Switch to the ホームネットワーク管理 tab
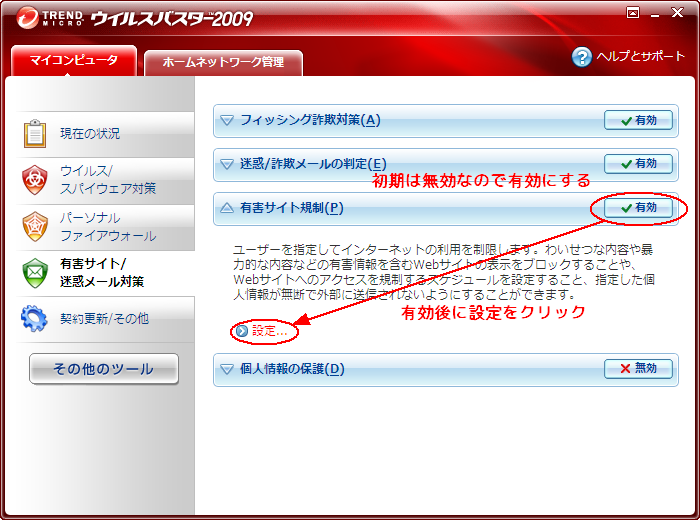This screenshot has height=520, width=700. 223,62
